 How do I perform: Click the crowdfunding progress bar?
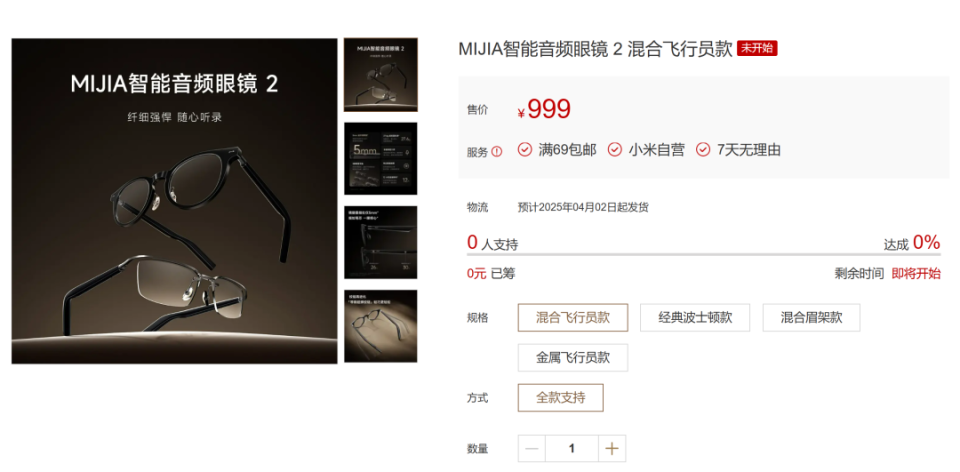703,254
